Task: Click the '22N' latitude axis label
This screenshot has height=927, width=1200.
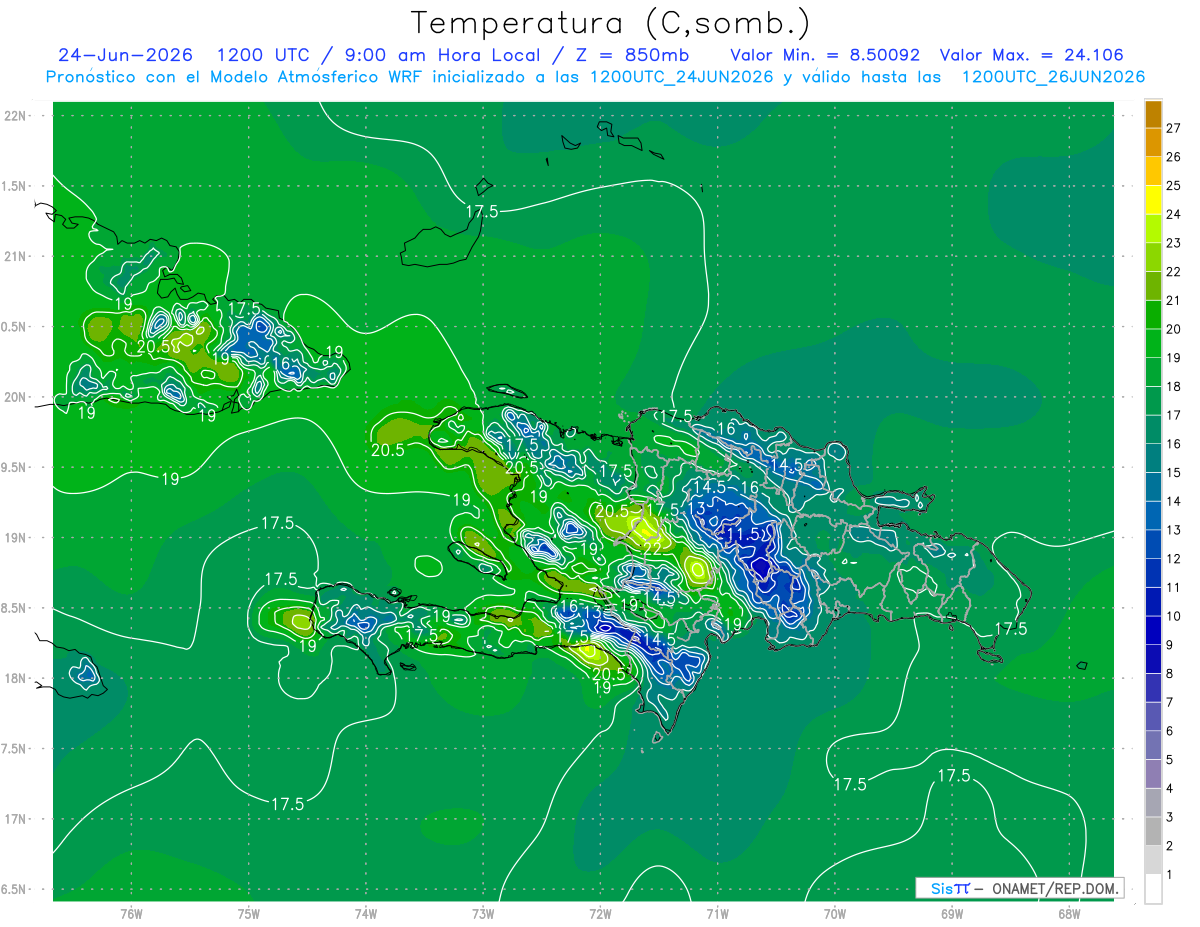Action: click(15, 115)
